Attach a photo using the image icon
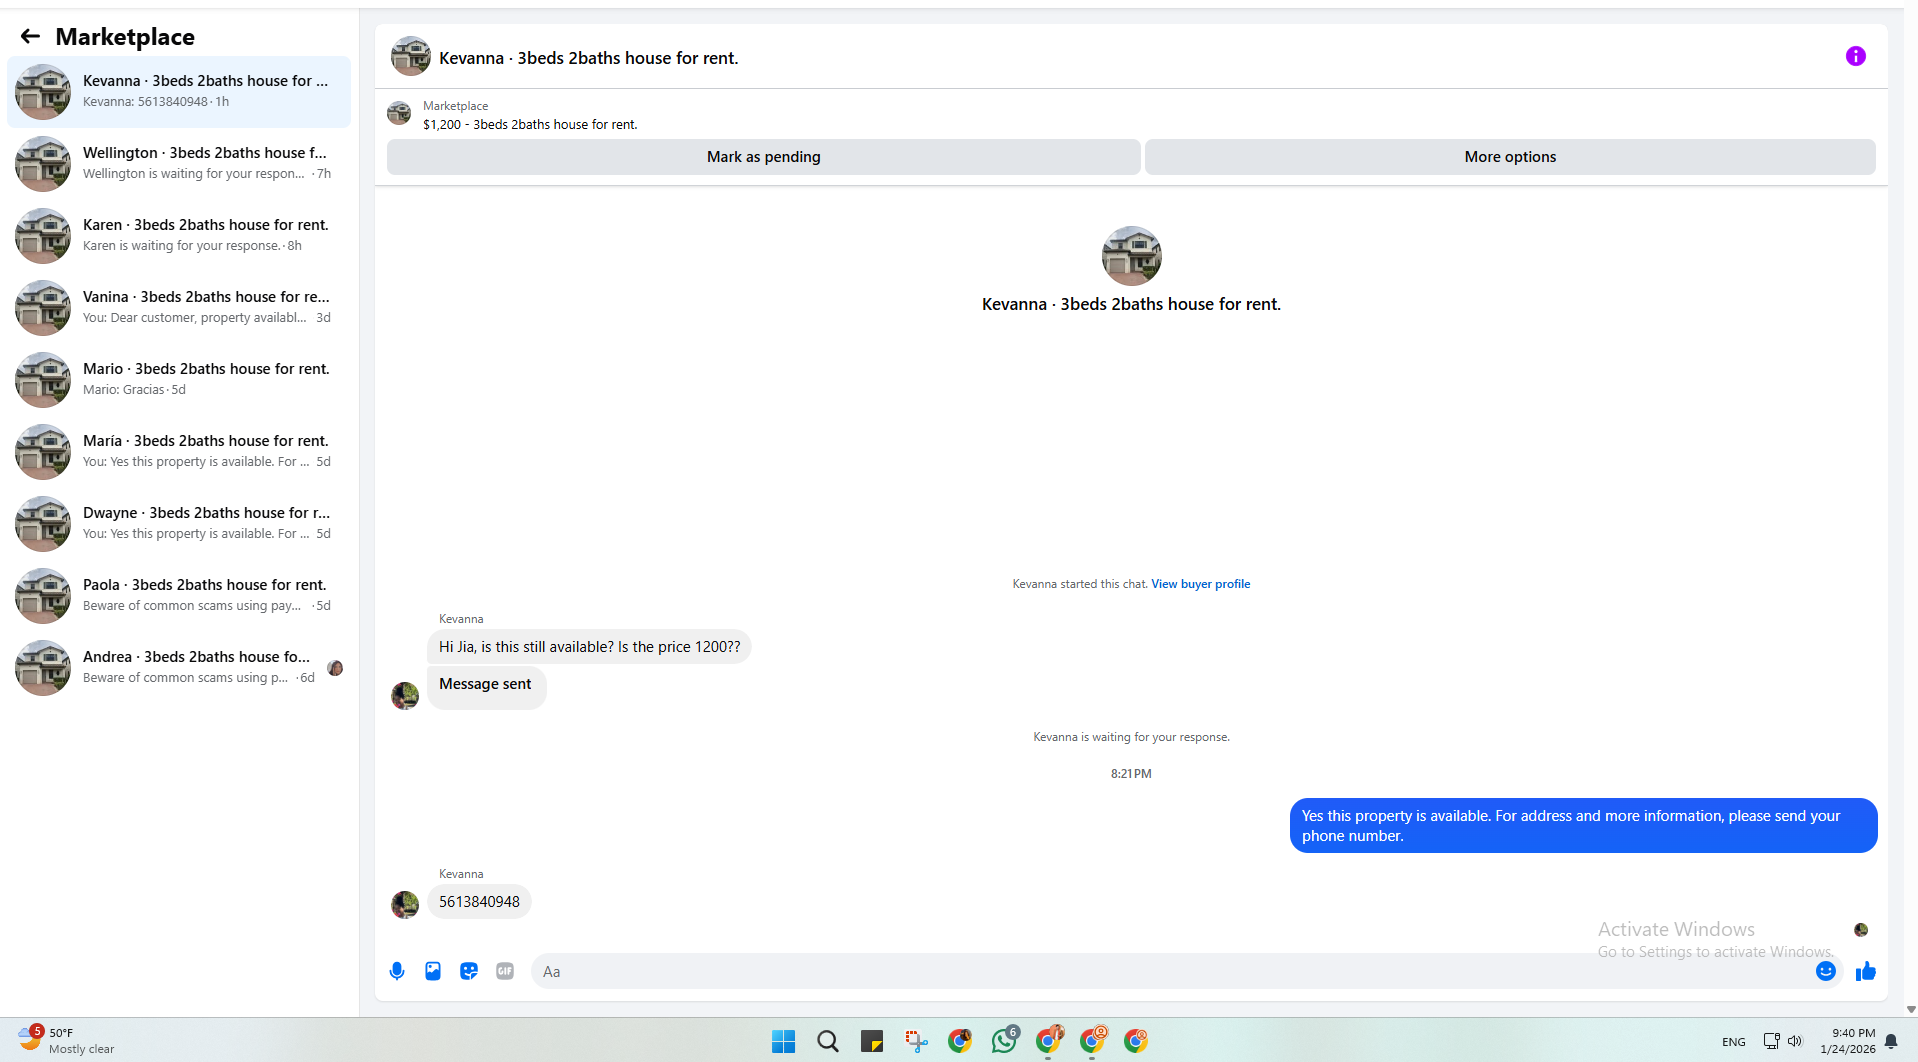1918x1062 pixels. click(x=433, y=971)
